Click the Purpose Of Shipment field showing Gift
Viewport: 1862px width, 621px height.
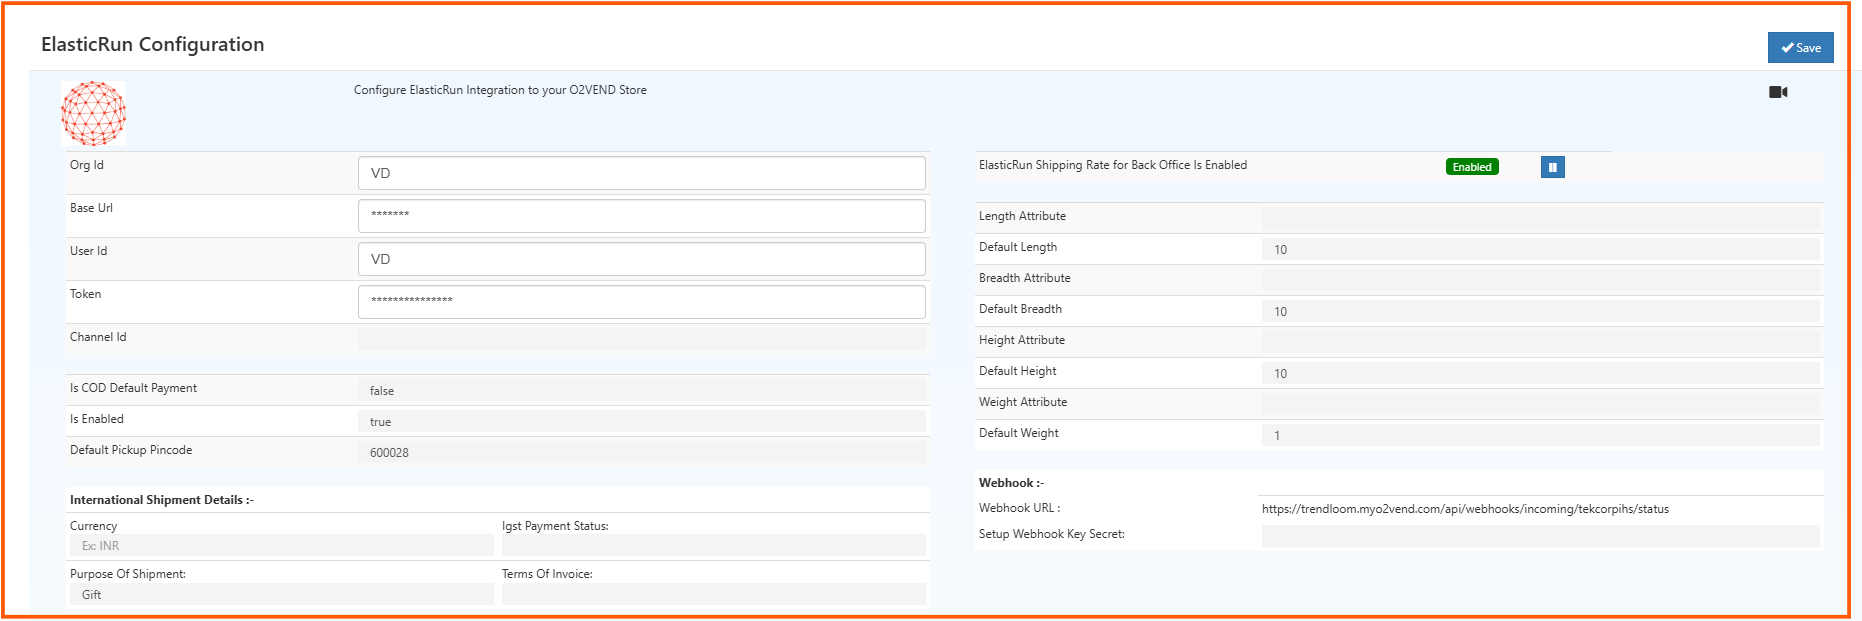281,594
